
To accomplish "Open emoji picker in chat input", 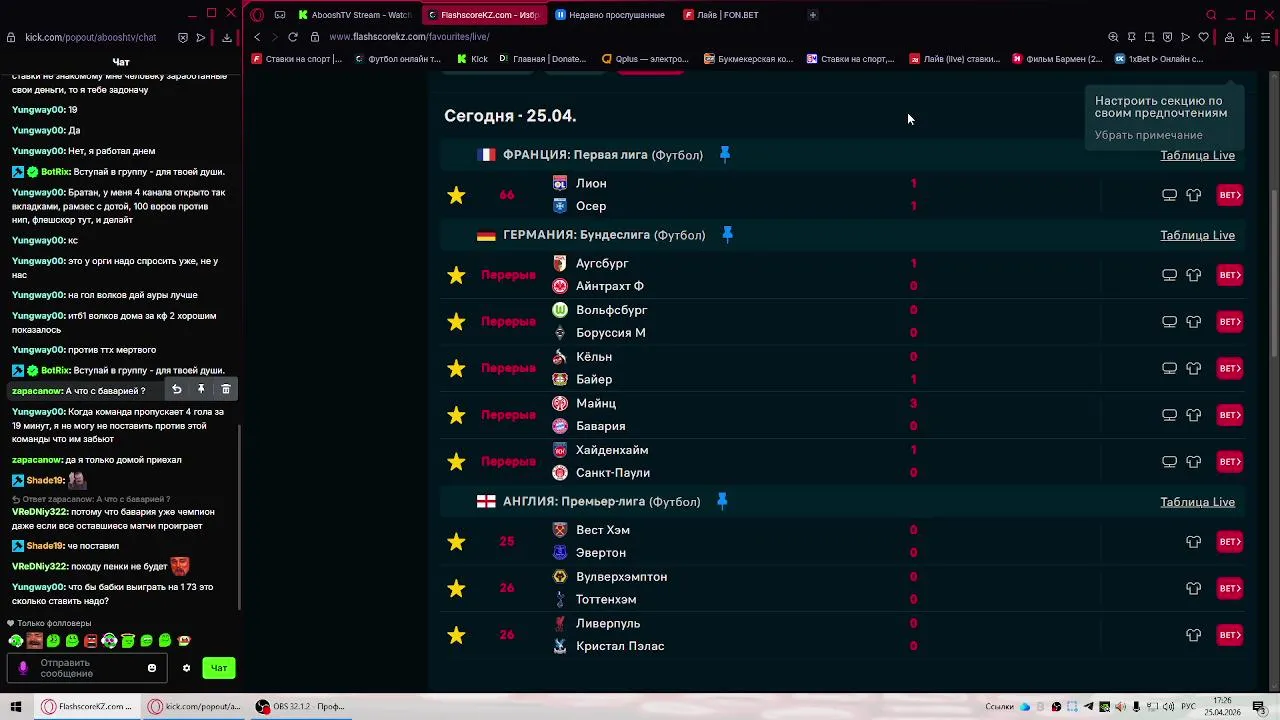I will [x=152, y=668].
